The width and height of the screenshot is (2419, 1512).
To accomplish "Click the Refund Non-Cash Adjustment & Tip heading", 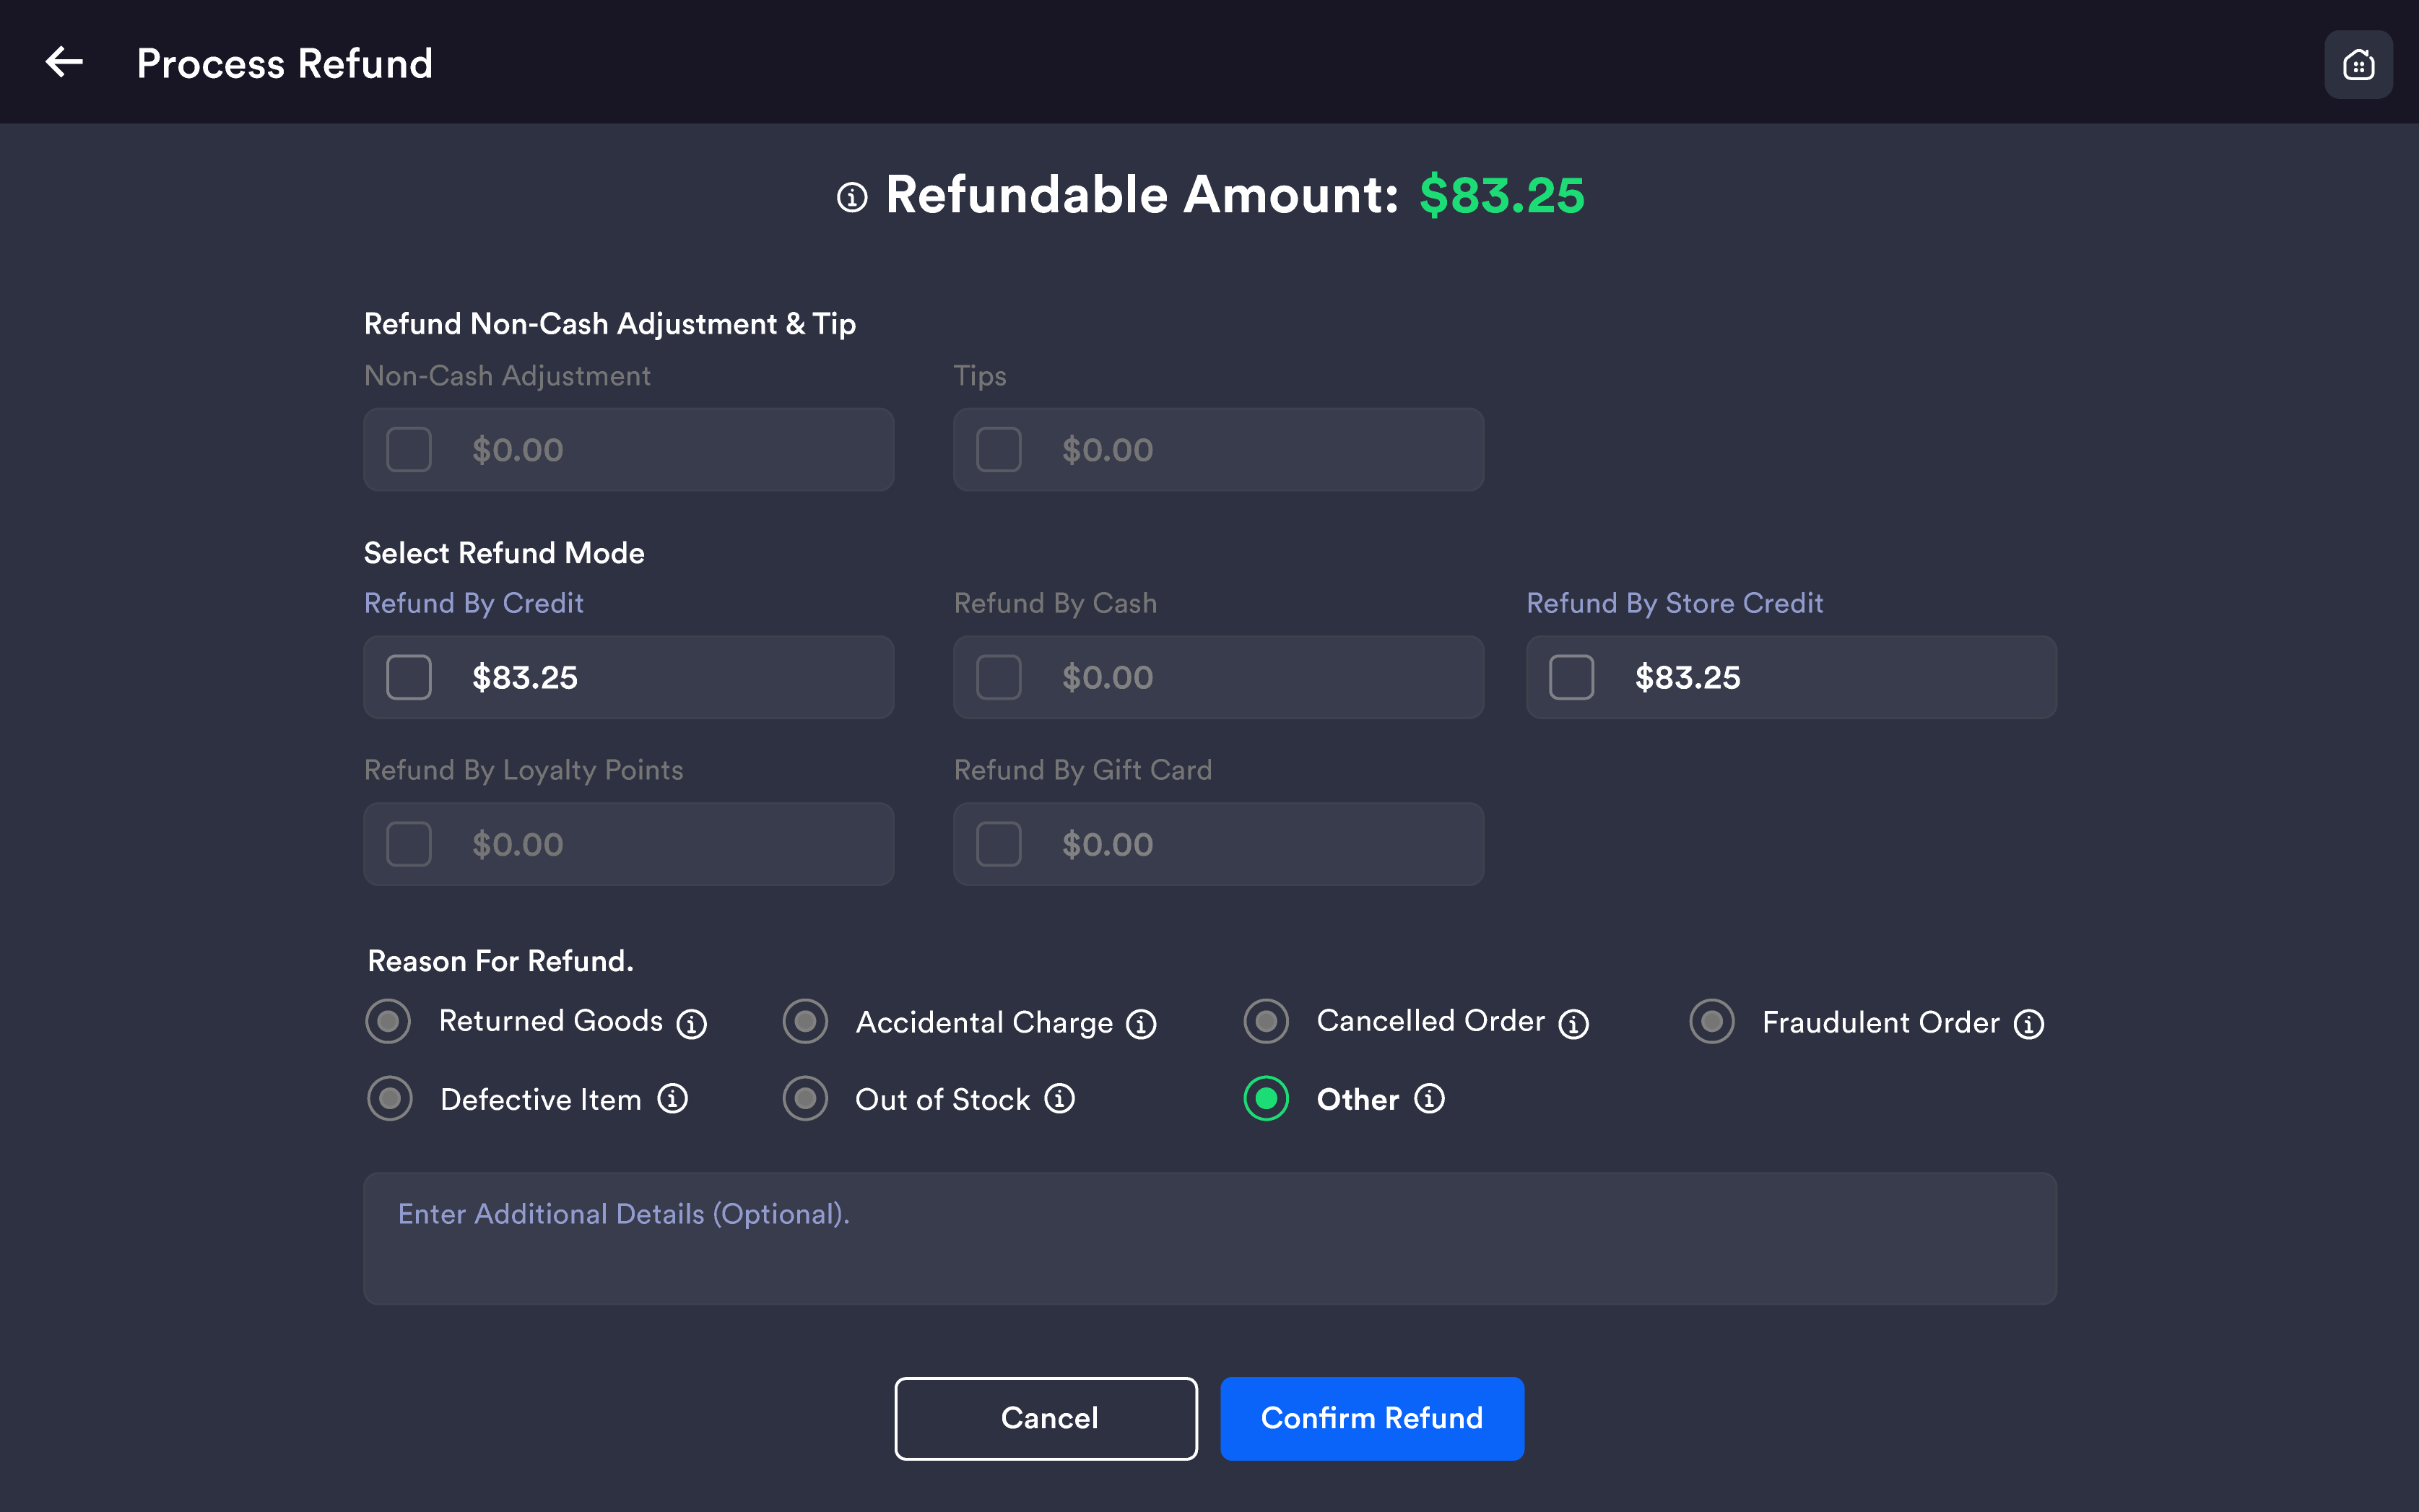I will (x=610, y=324).
